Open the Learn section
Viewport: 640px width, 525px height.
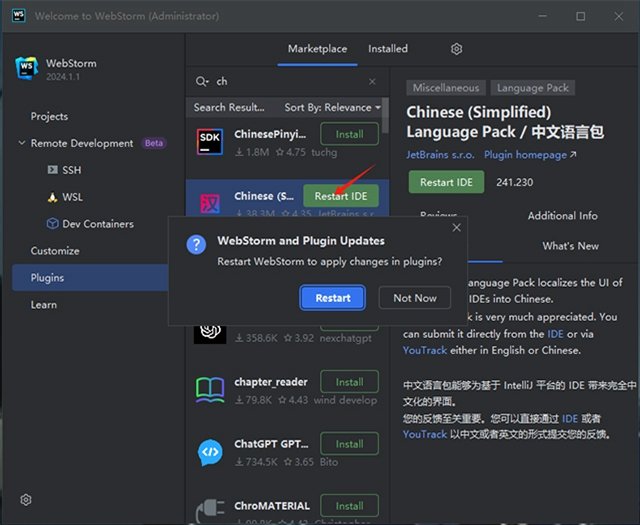[44, 305]
